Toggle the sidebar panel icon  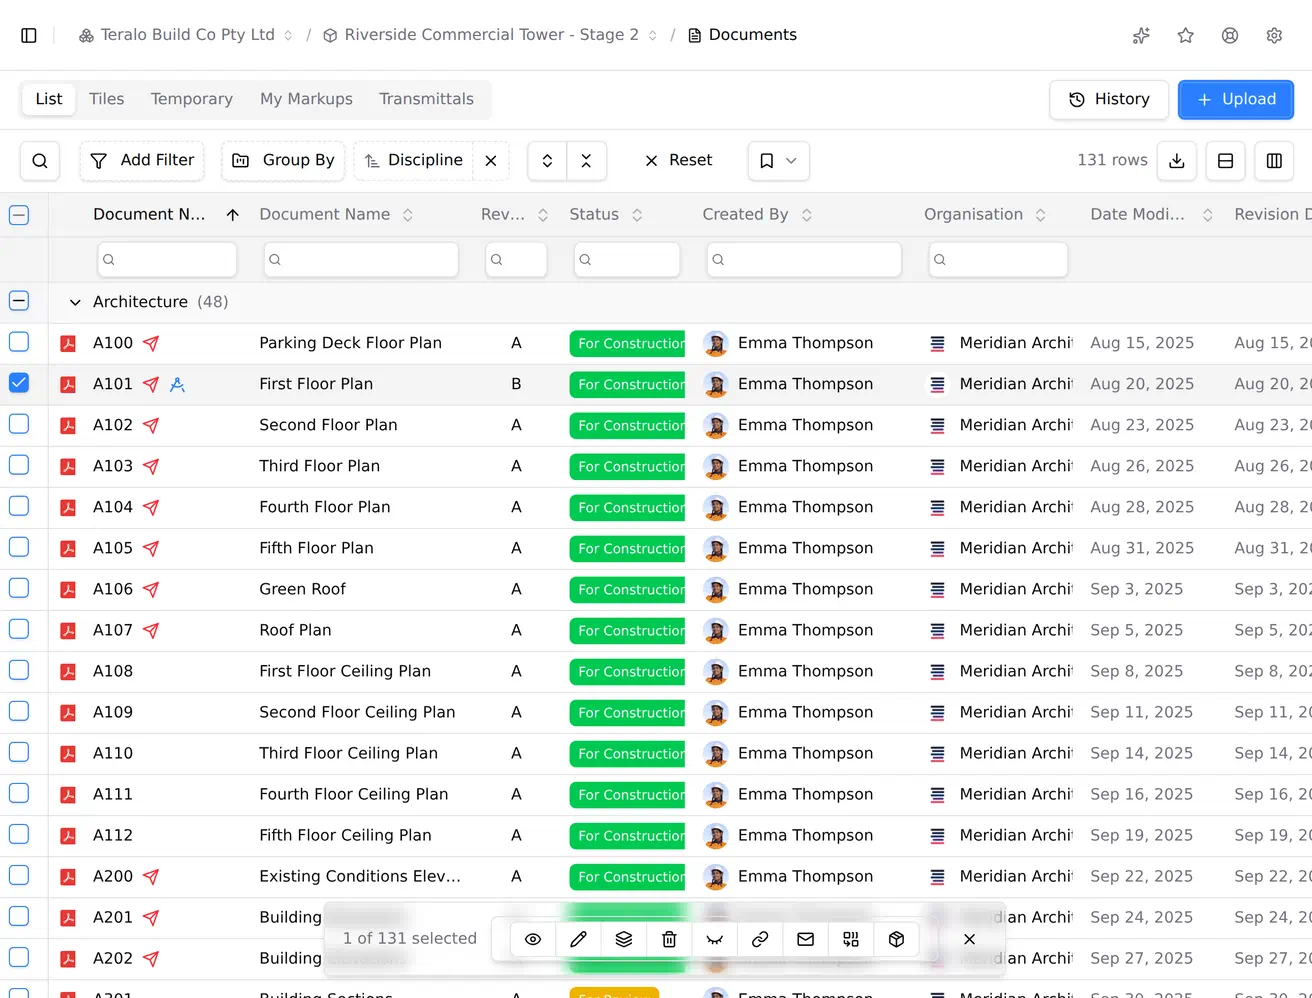29,35
